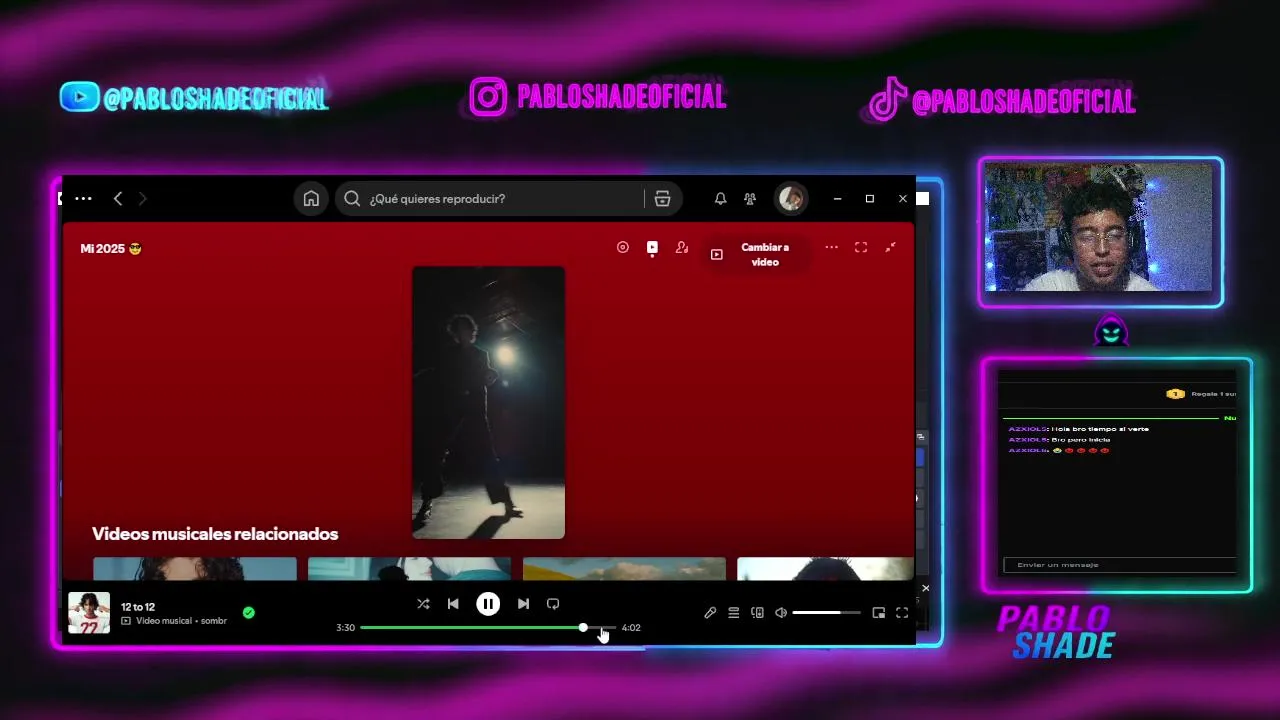Open the Friend Activity icon

coord(750,199)
